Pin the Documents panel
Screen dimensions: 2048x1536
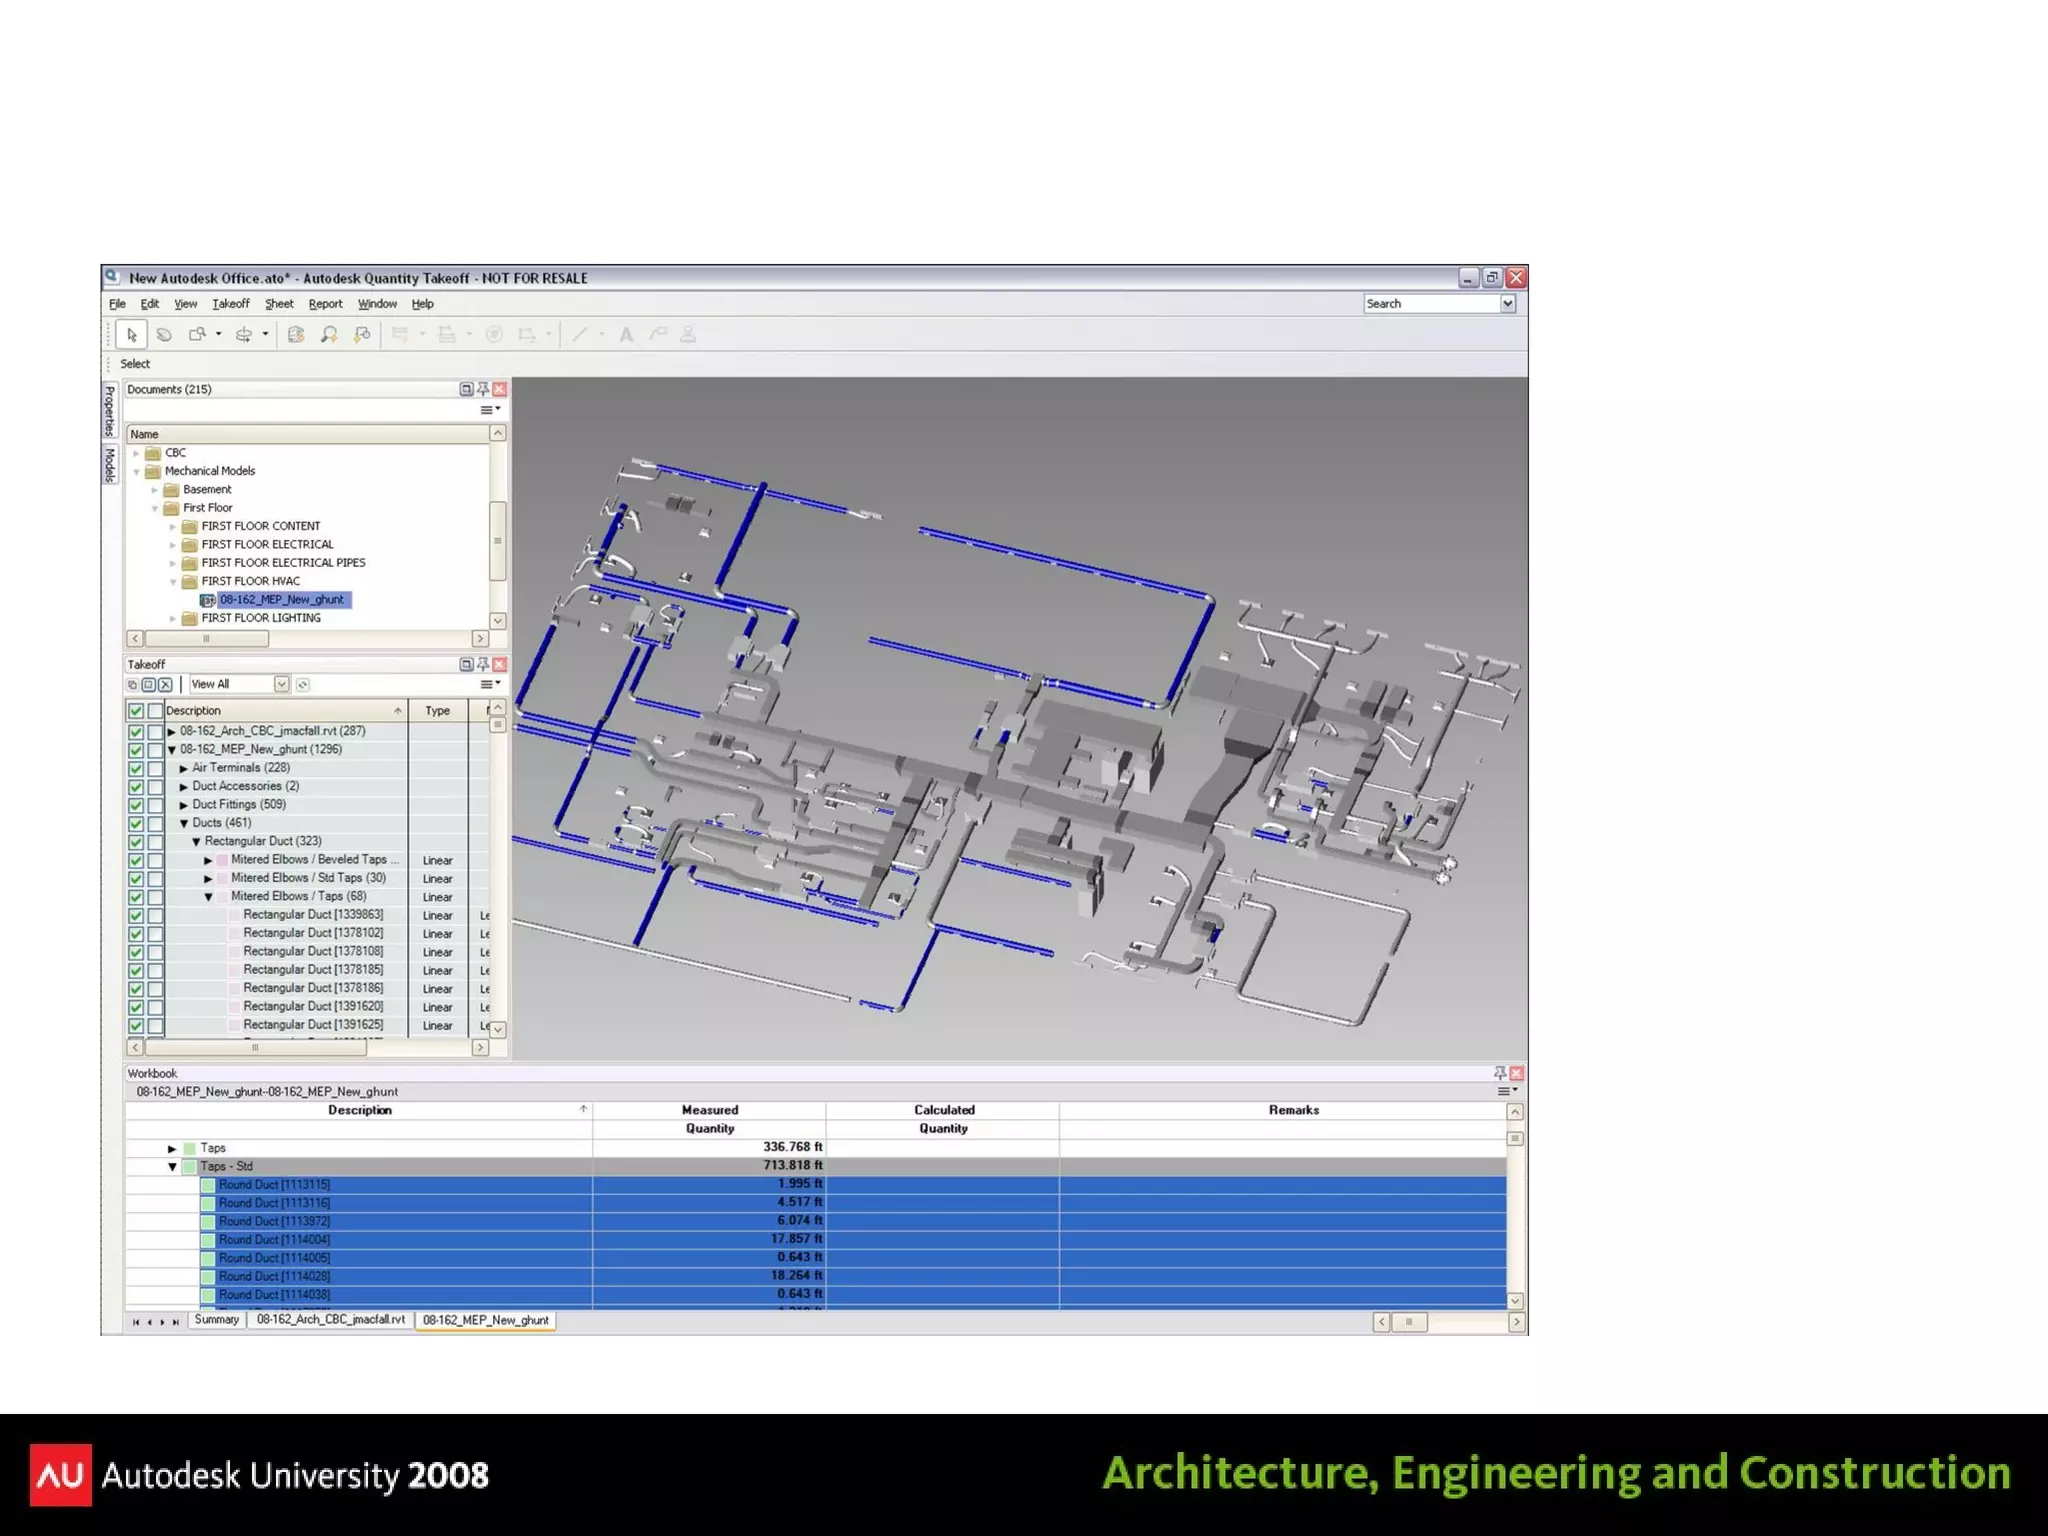[483, 389]
